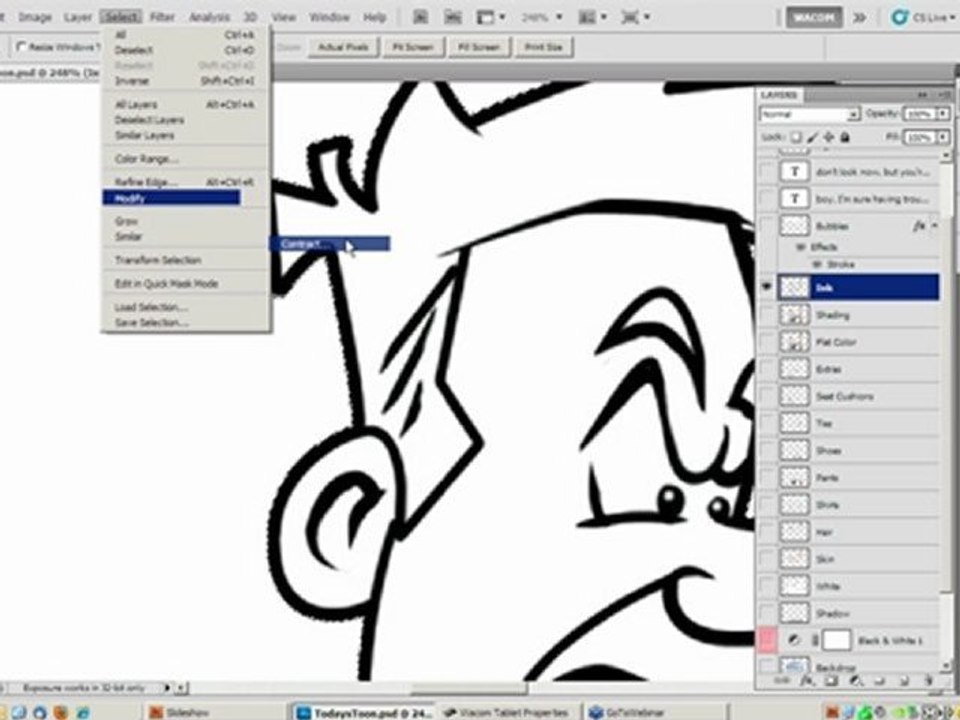
Task: Choose Contract from Modify submenu
Action: [329, 244]
